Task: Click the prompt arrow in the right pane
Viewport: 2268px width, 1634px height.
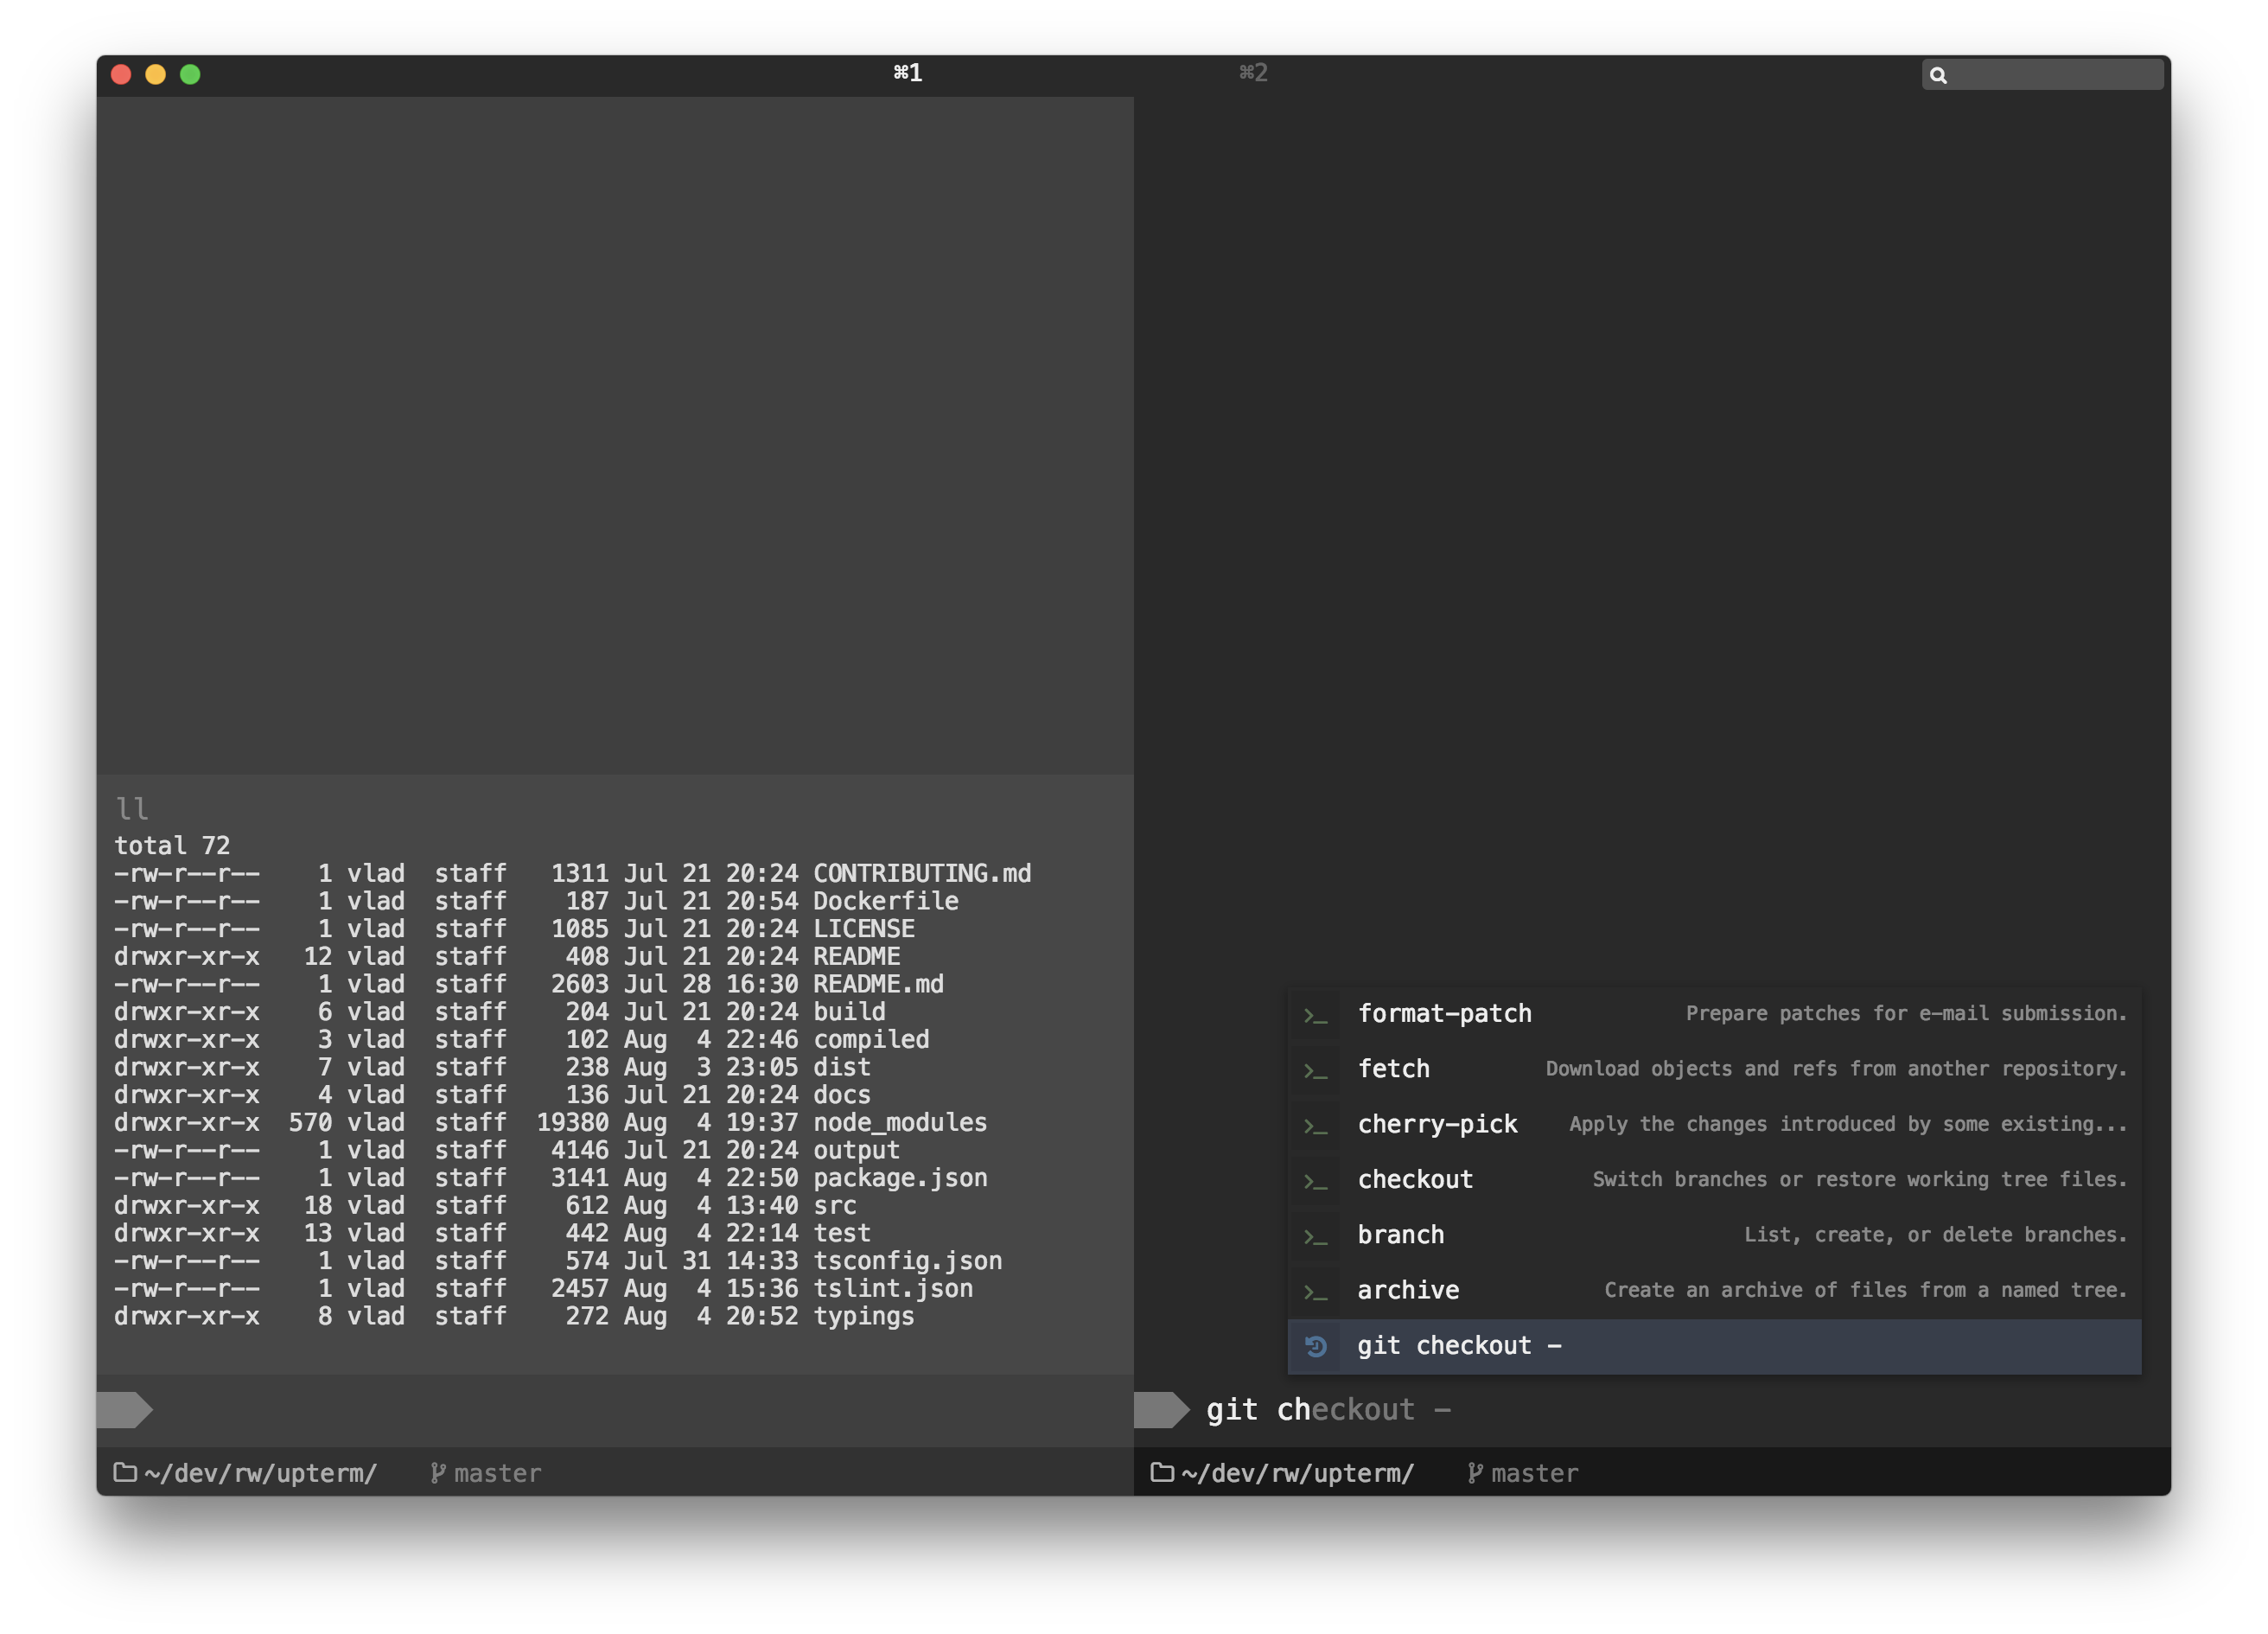Action: pyautogui.click(x=1162, y=1410)
